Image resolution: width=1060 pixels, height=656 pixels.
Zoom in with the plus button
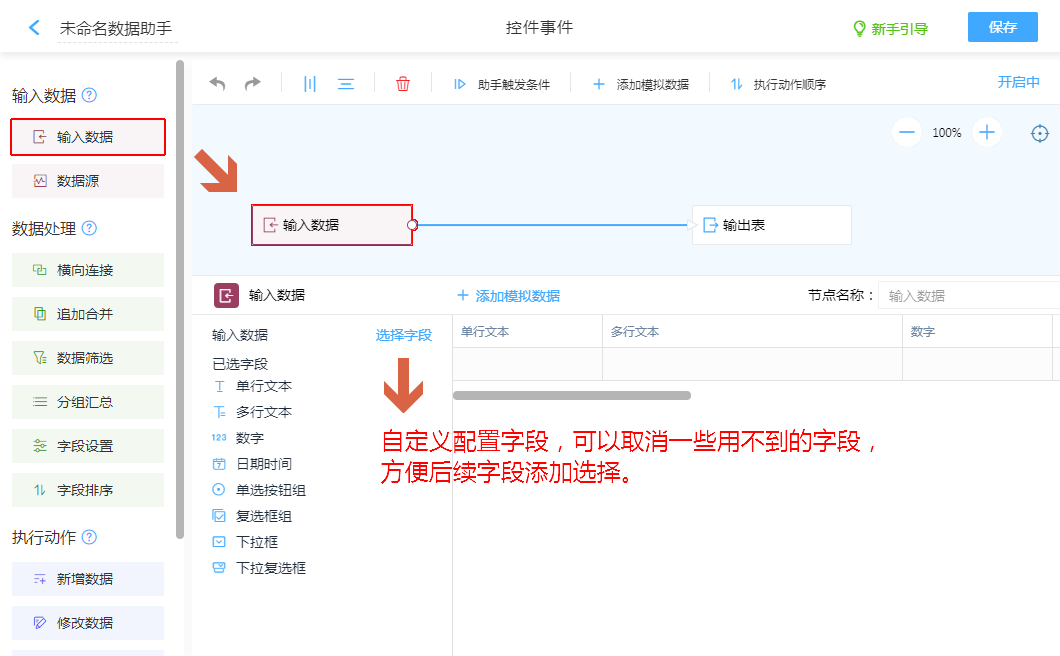tap(987, 132)
